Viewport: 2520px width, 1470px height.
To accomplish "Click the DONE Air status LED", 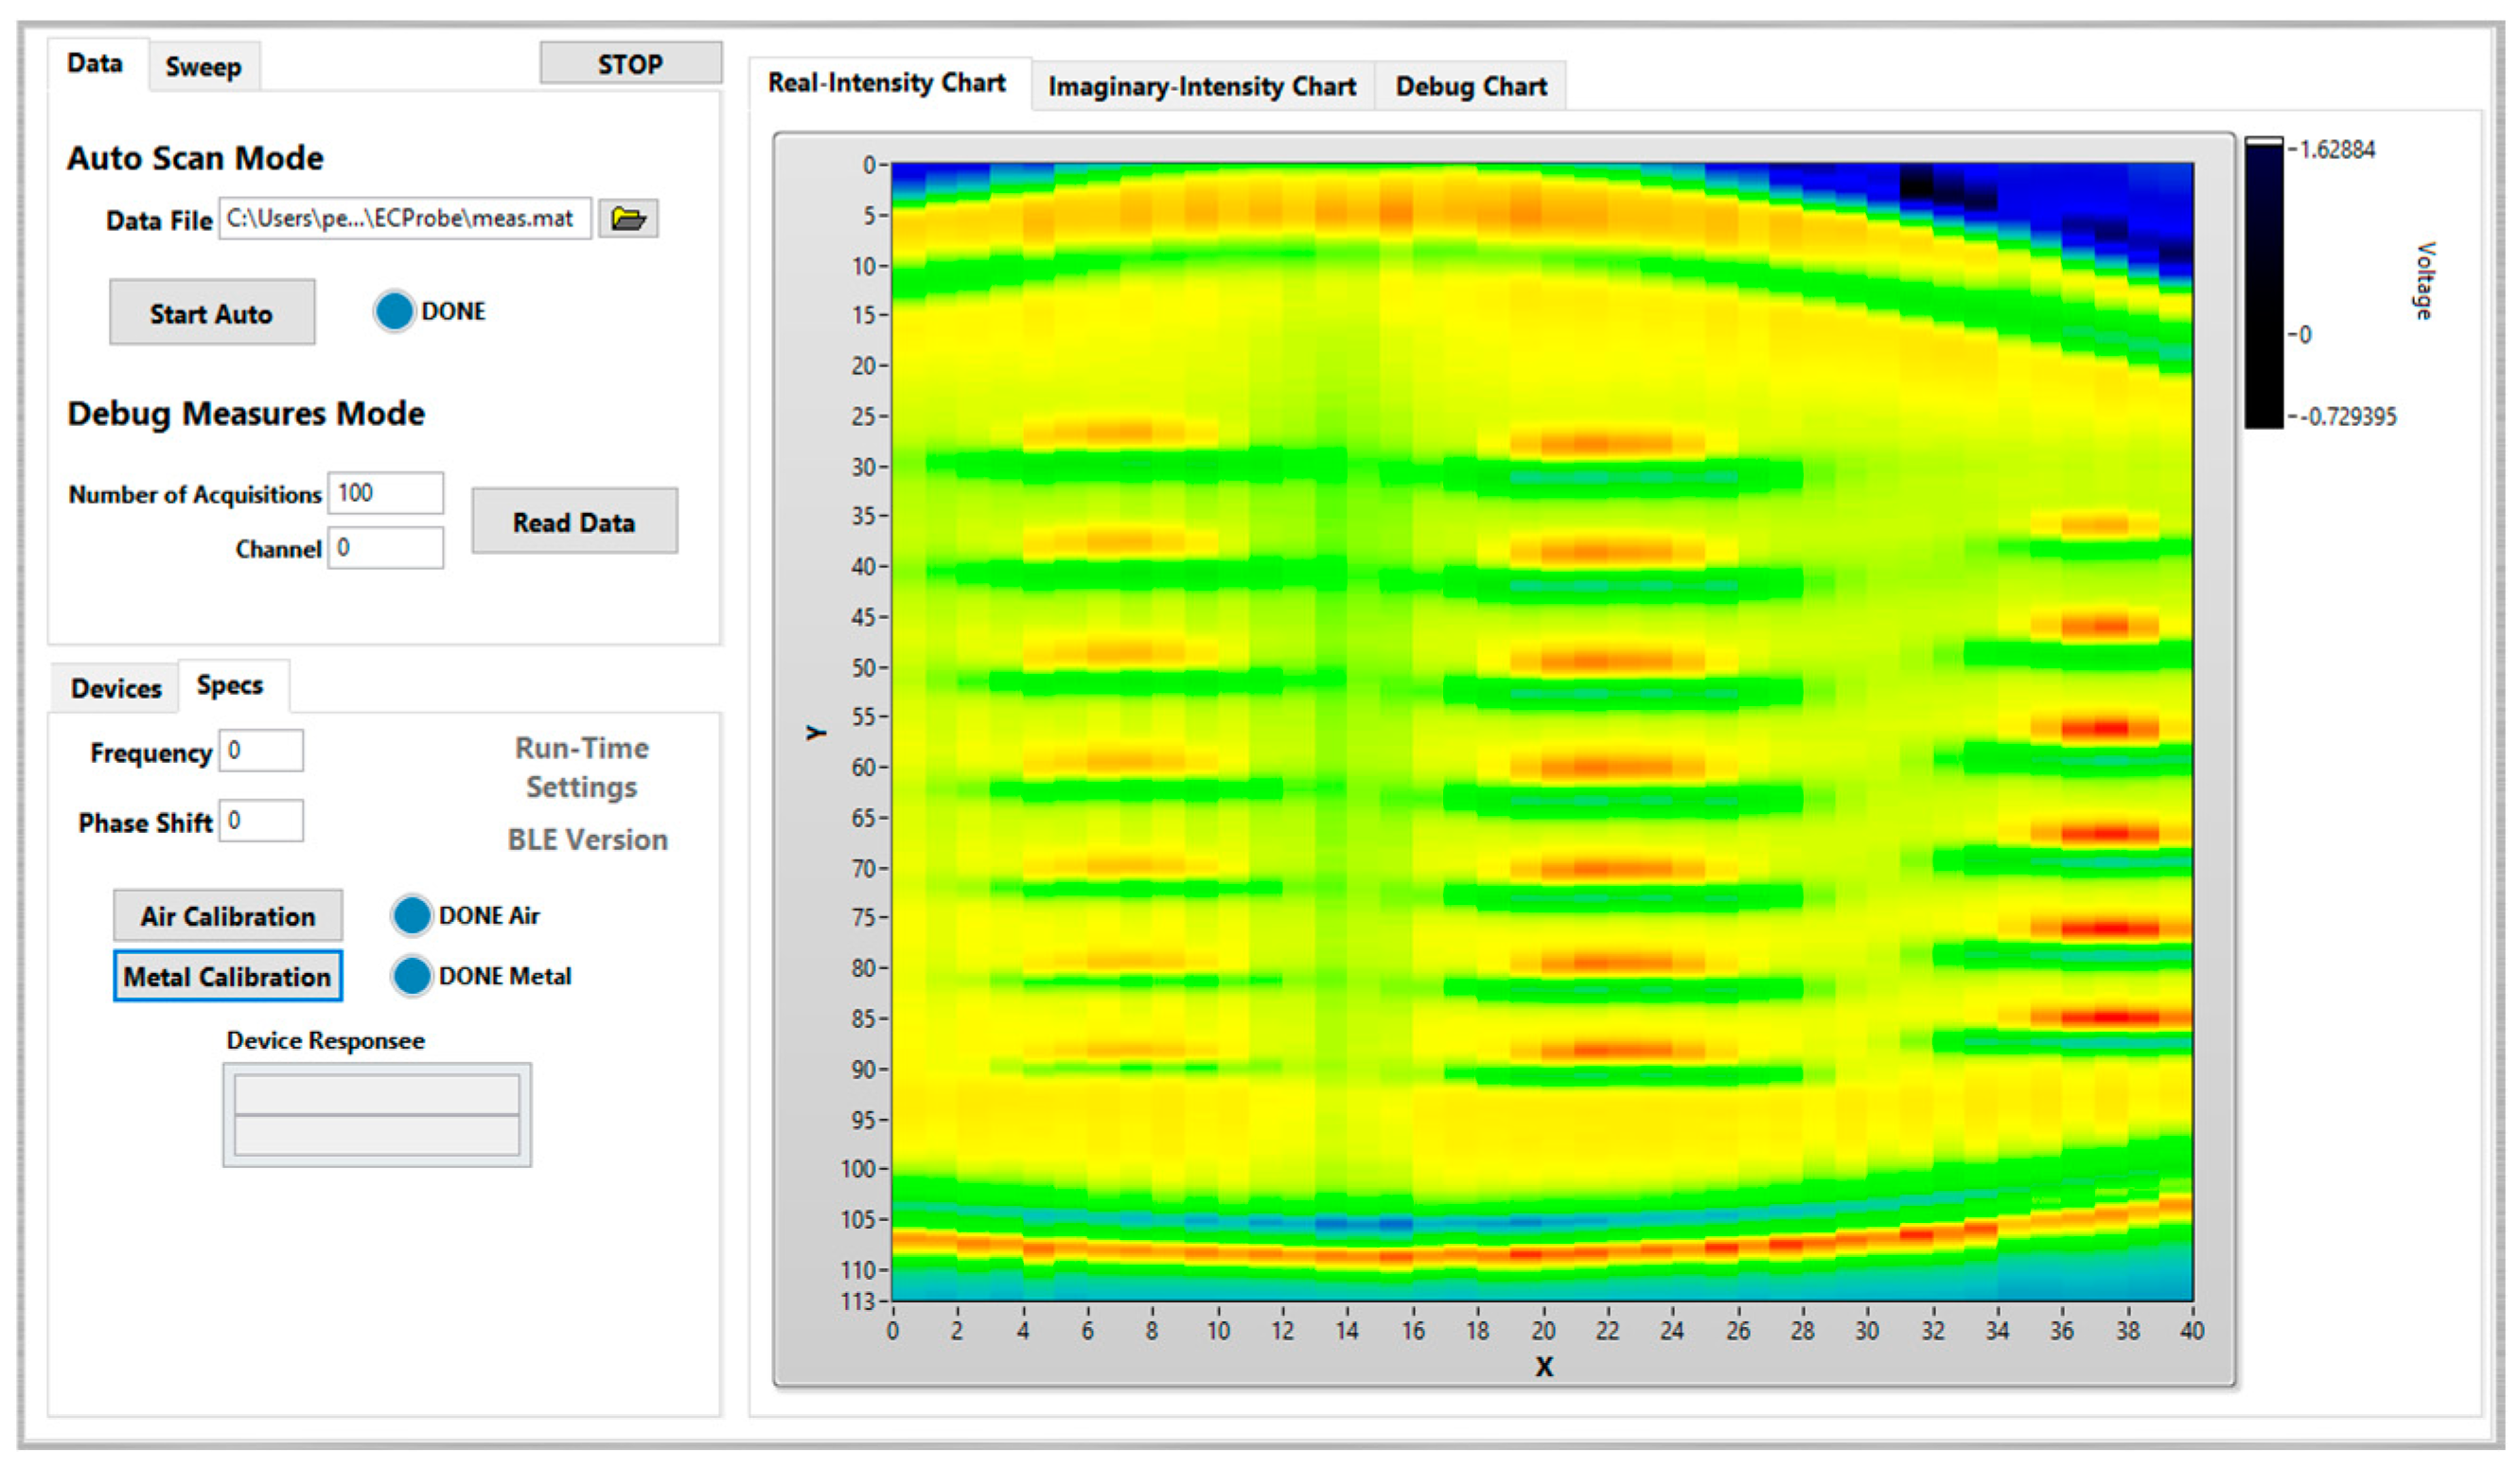I will coord(411,915).
